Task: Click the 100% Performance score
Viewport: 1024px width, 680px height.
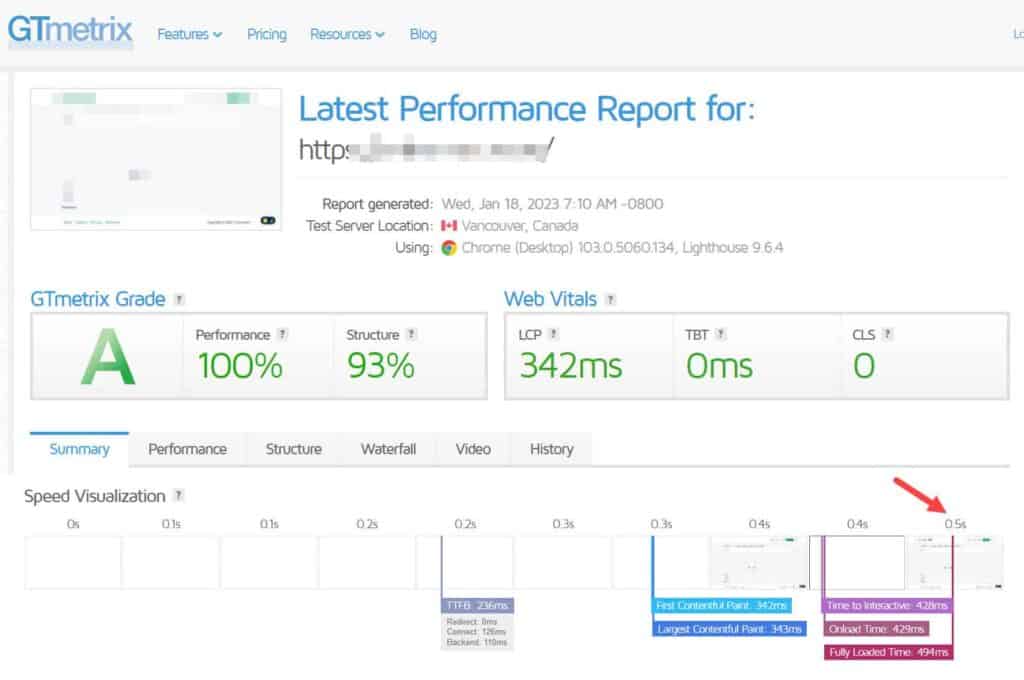Action: (x=240, y=366)
